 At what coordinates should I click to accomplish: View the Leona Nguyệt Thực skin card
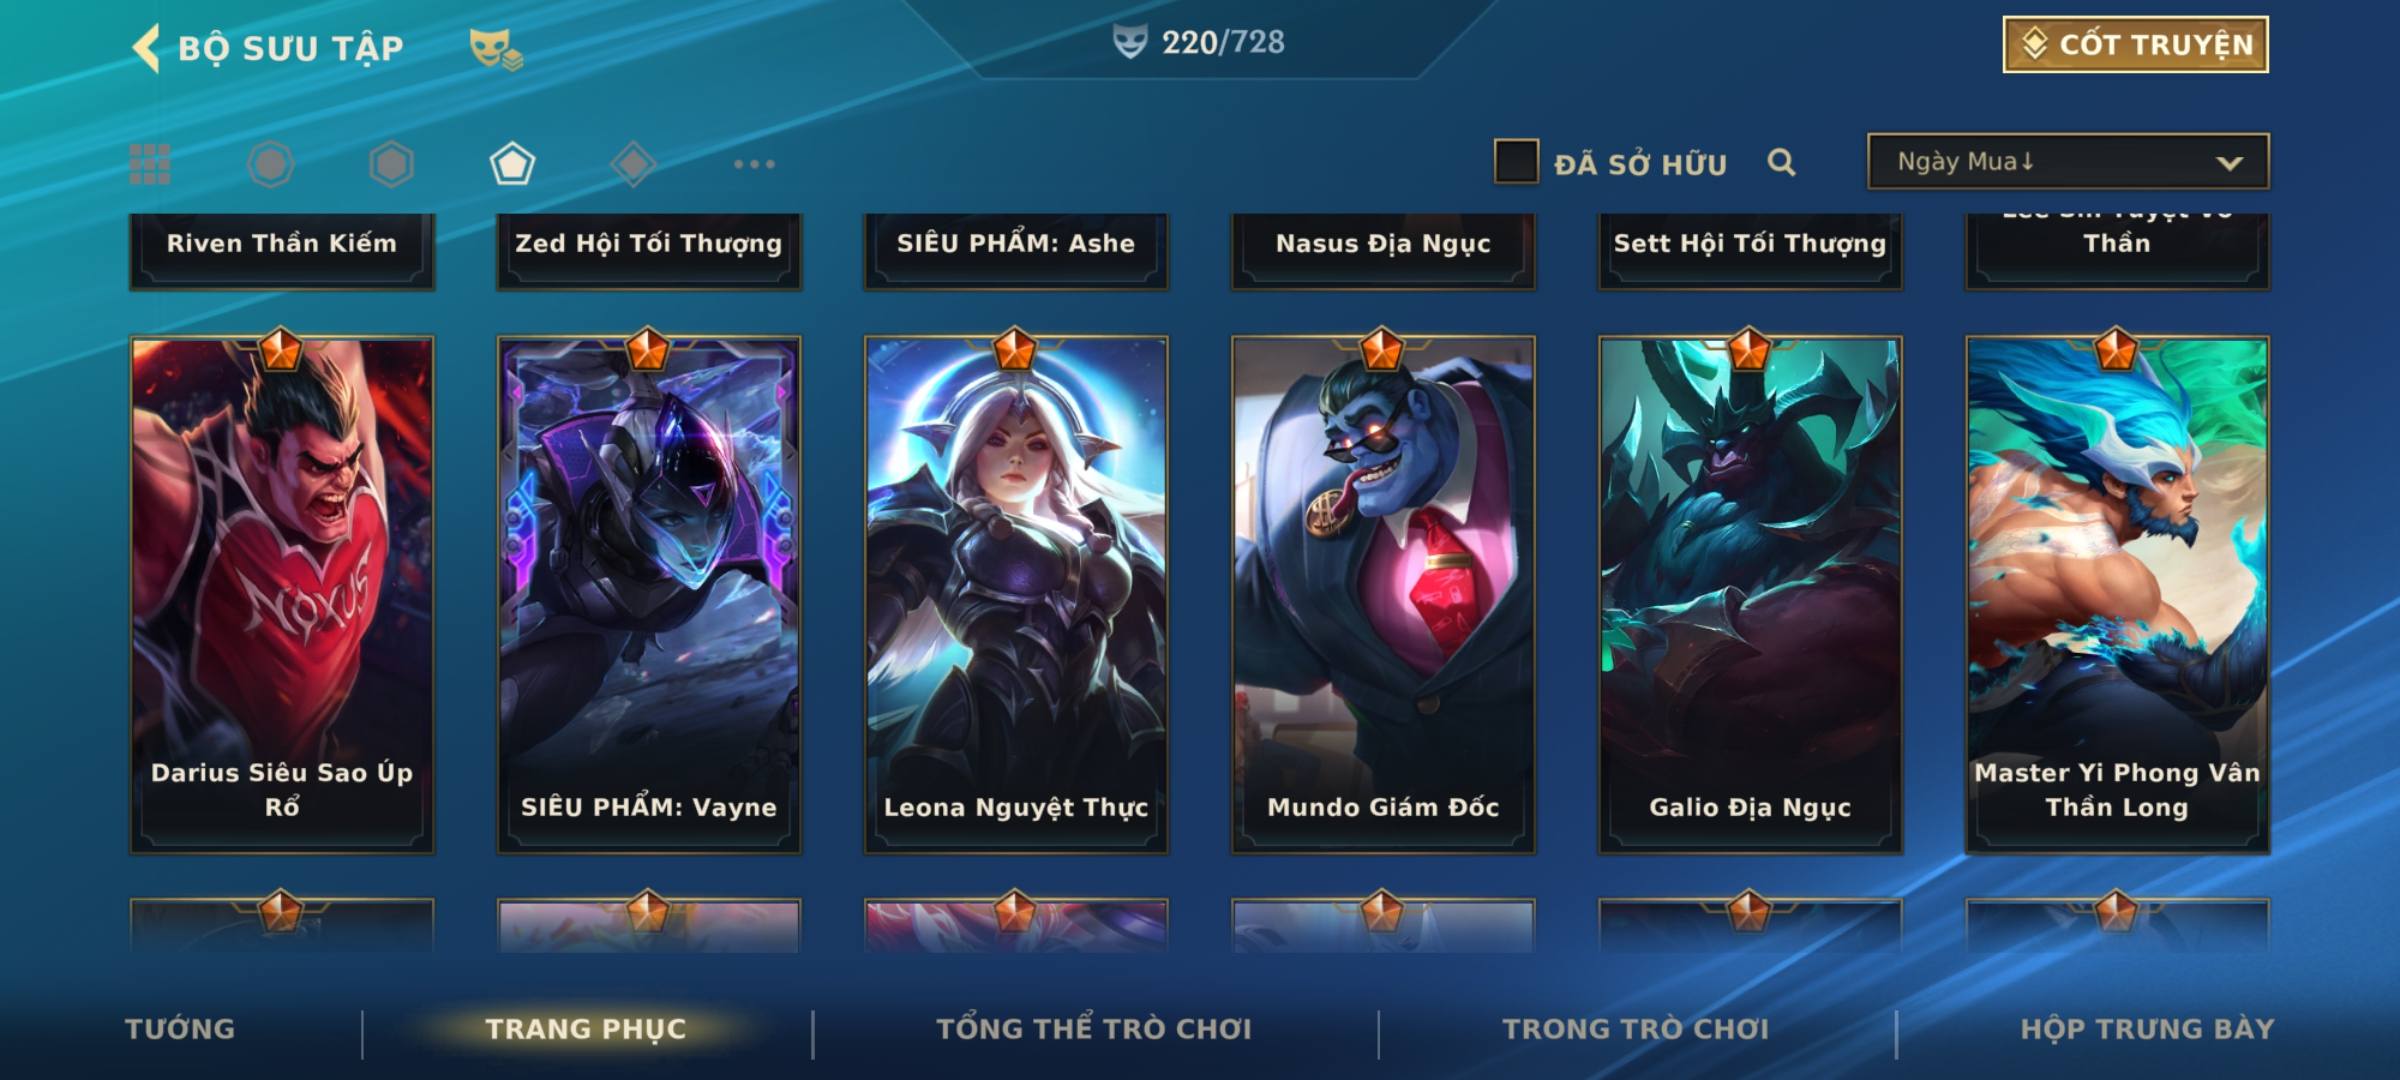(1016, 594)
